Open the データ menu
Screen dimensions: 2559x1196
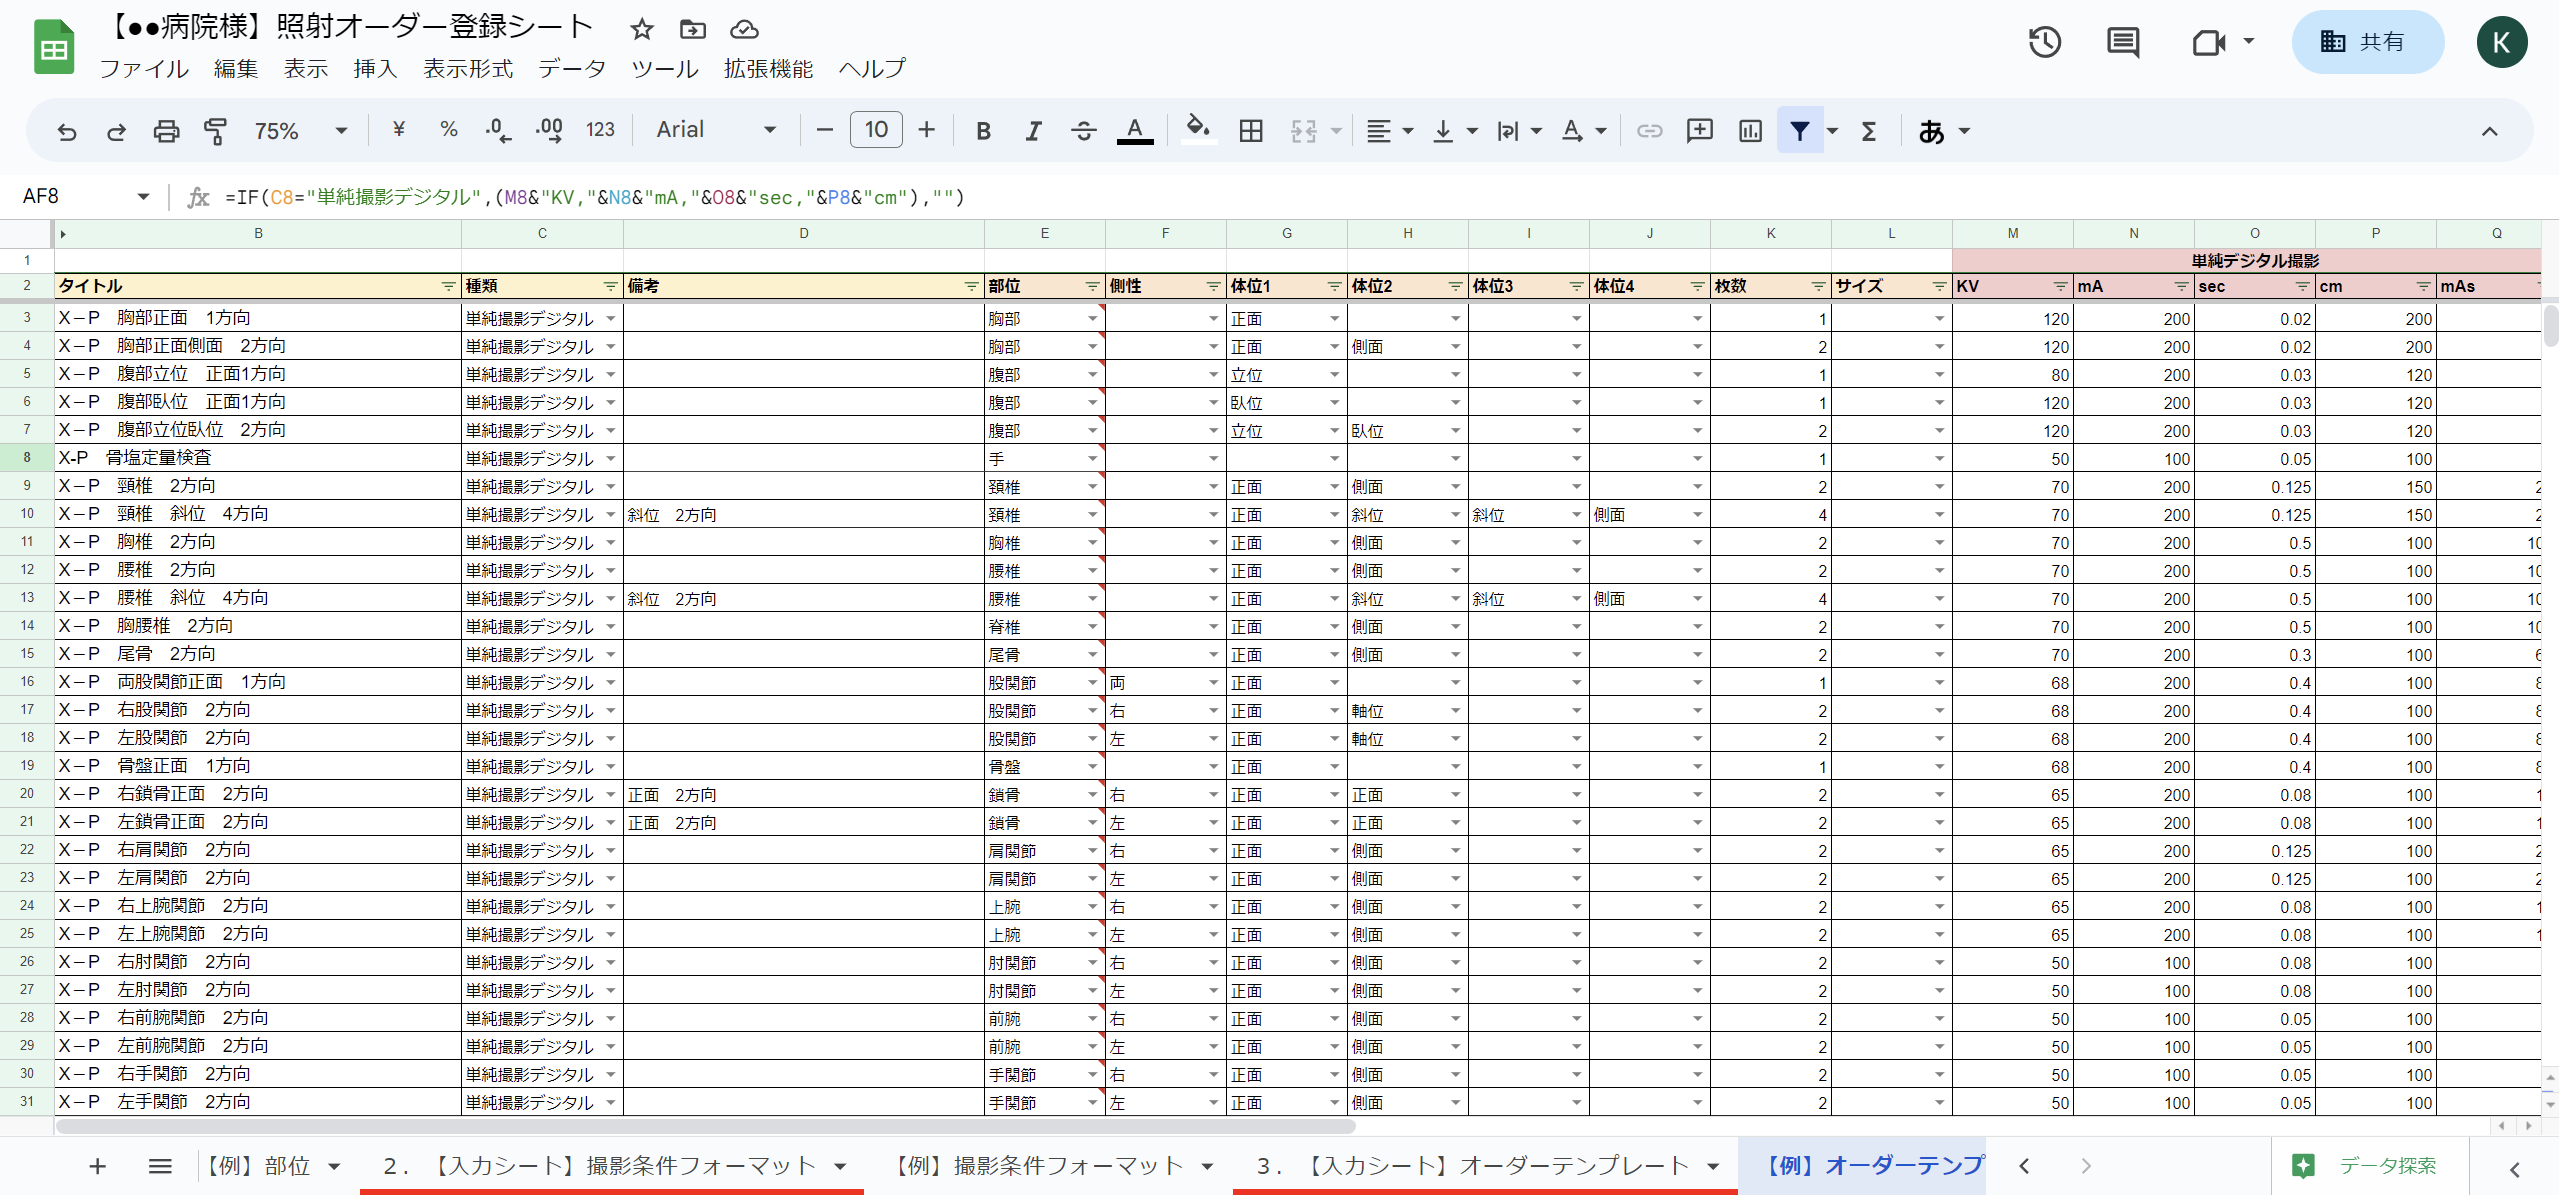point(571,69)
